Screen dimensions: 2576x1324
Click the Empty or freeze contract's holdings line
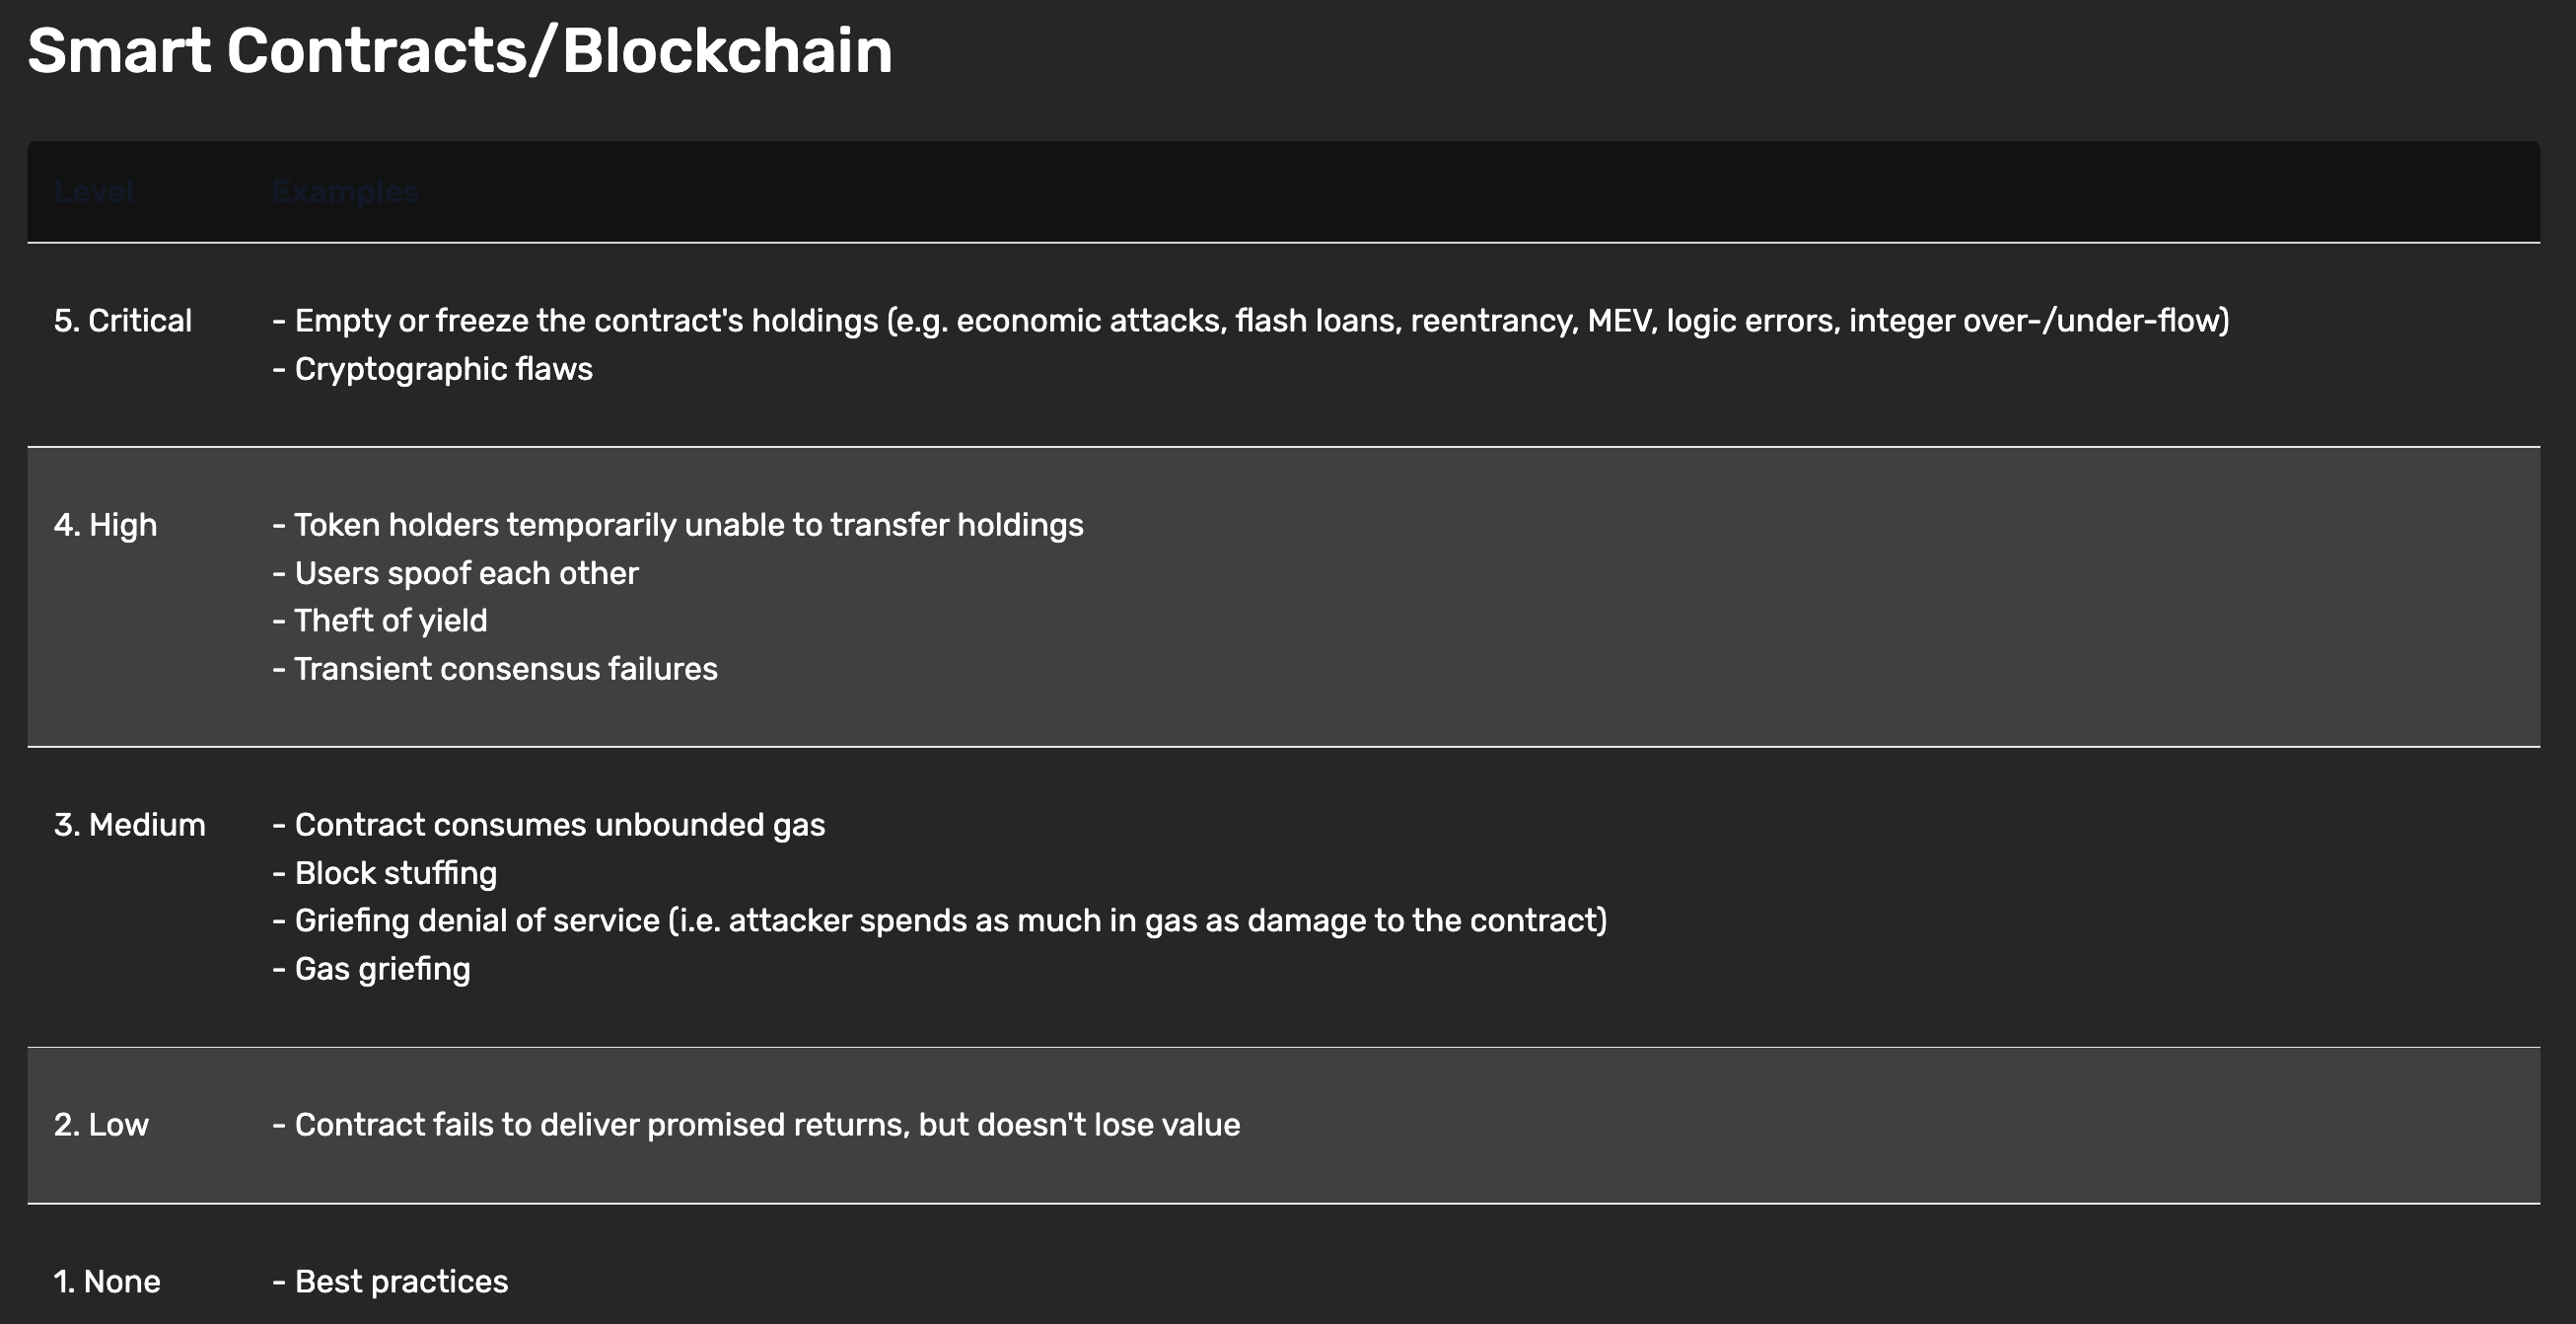pos(1251,320)
